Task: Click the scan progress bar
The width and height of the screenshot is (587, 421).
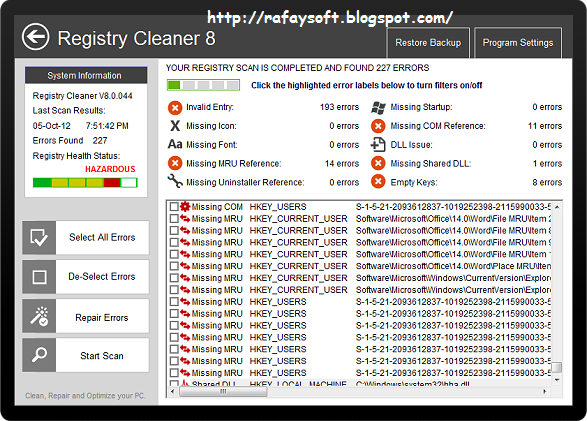Action: (203, 85)
